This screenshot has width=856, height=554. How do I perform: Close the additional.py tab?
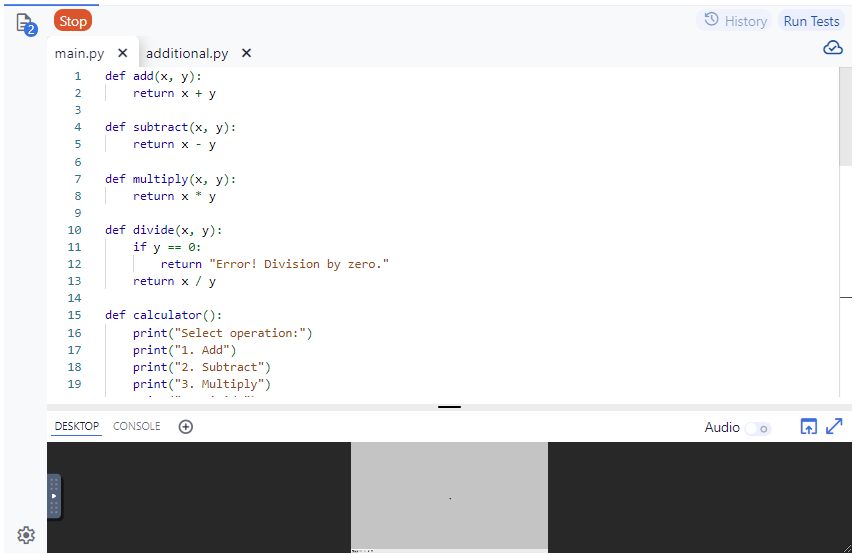point(246,53)
